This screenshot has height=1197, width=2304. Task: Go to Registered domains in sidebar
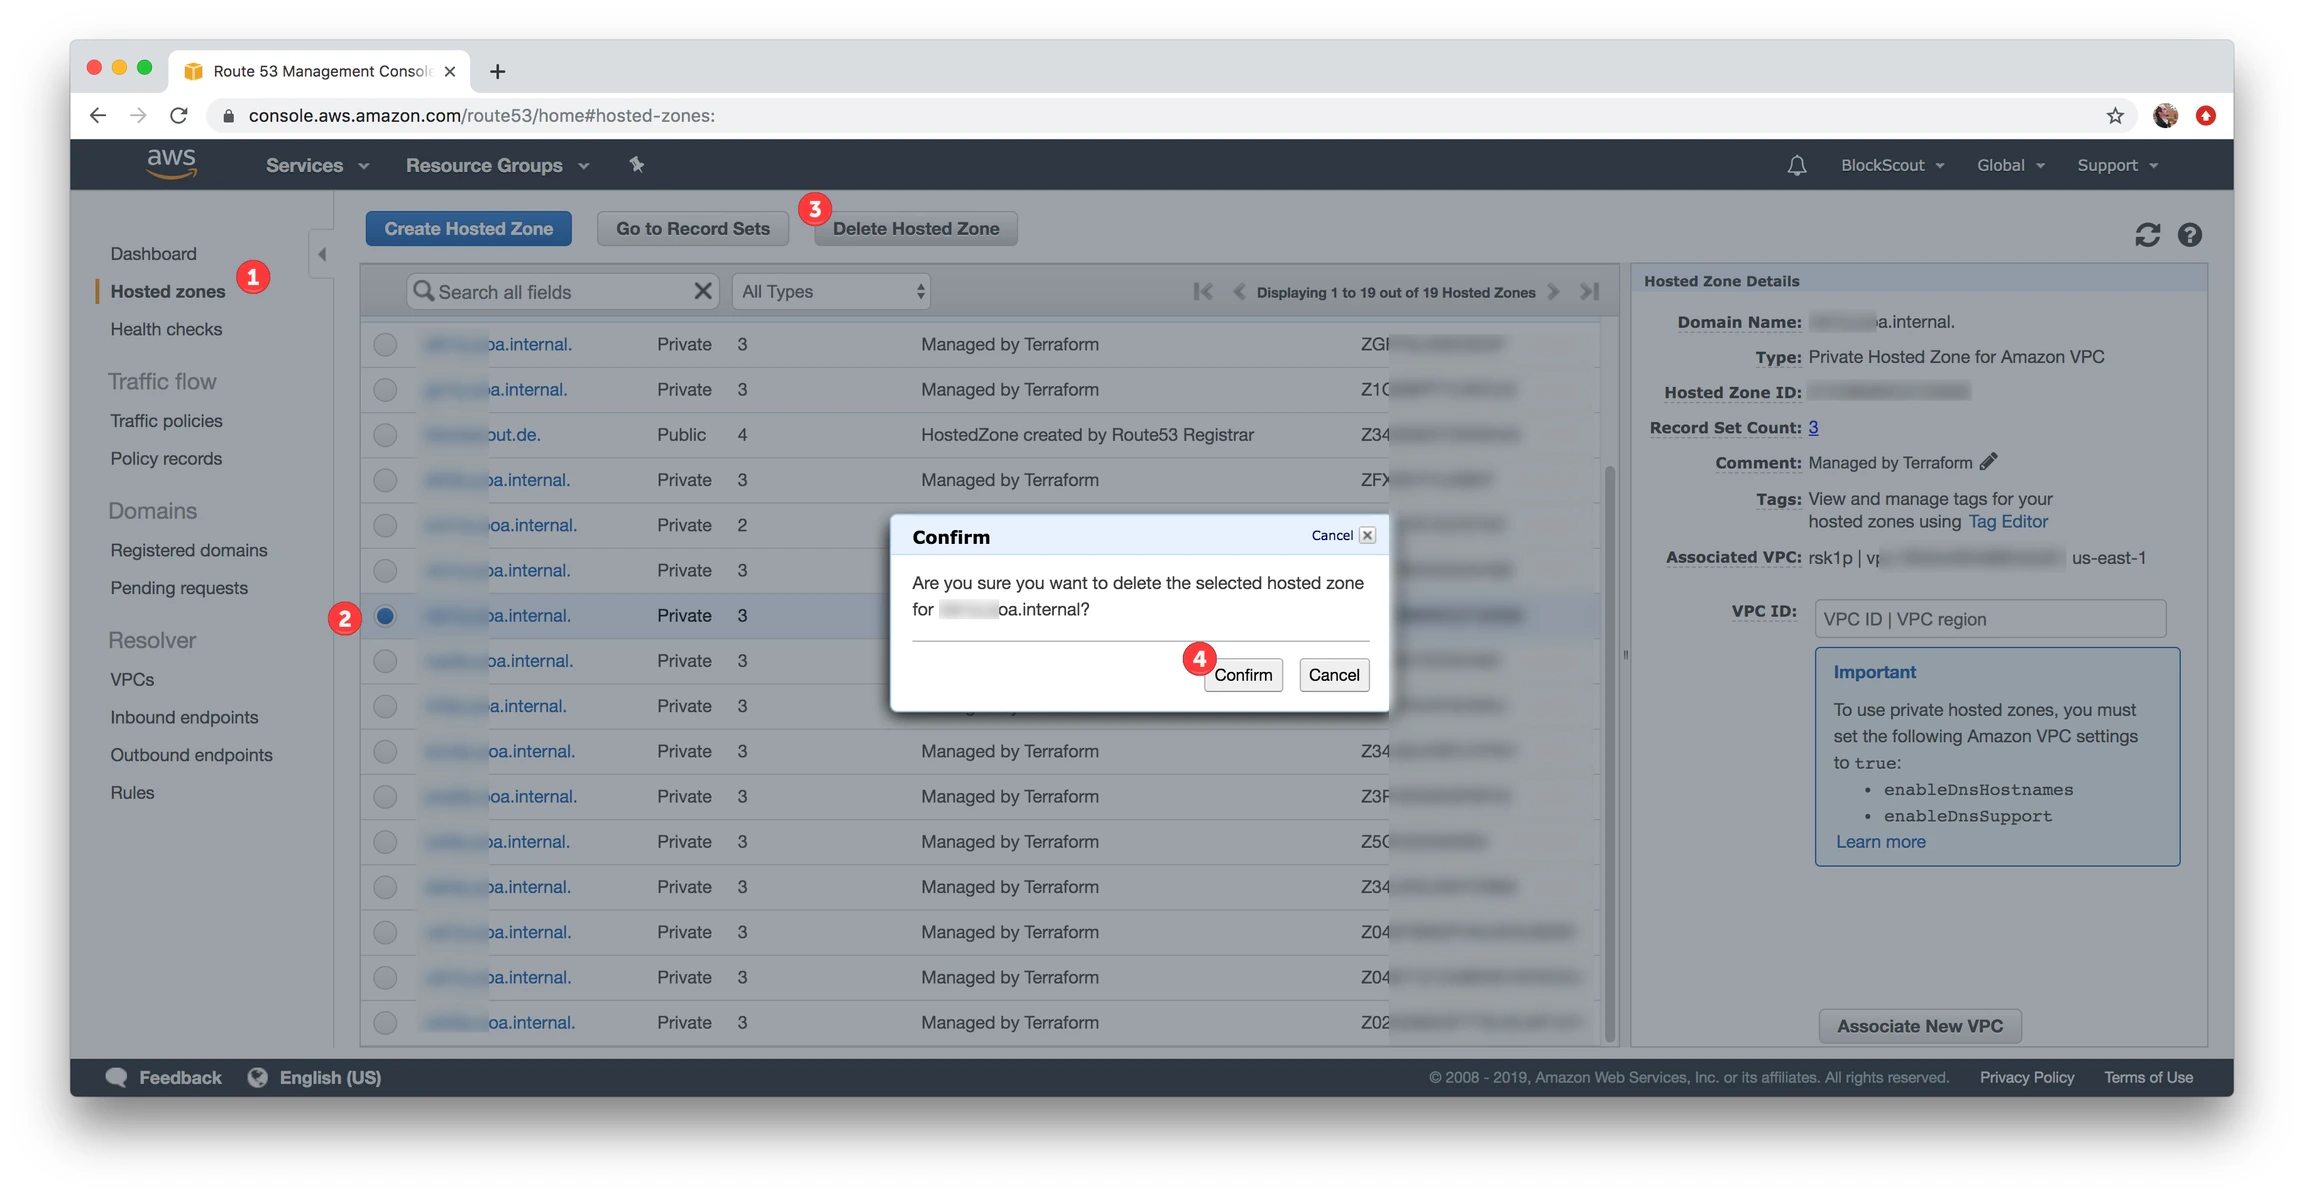coord(188,550)
